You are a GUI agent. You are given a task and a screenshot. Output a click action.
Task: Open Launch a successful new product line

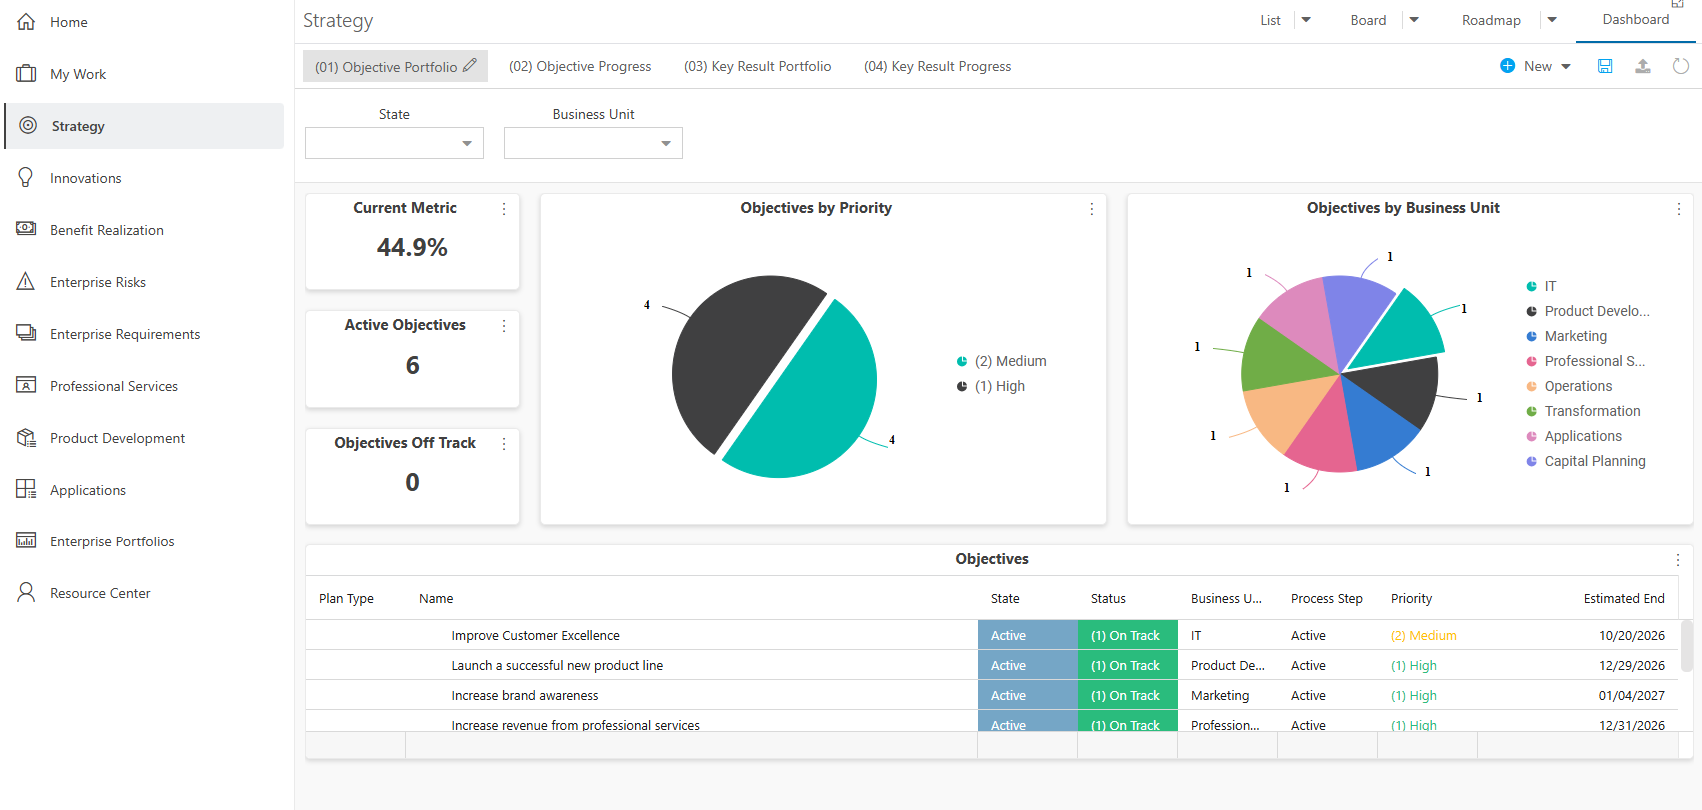click(557, 665)
